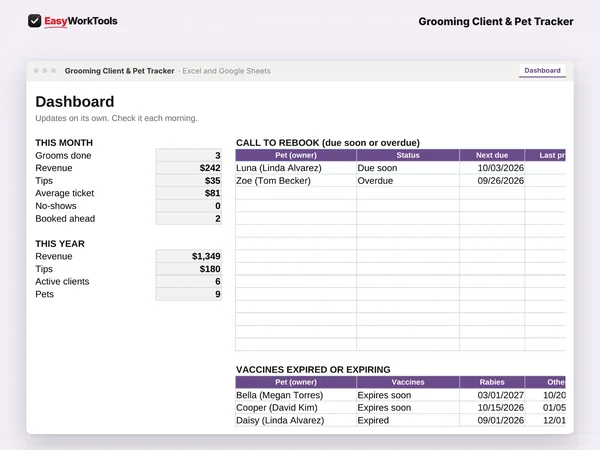600x450 pixels.
Task: Click Pet (owner) header in vaccines table
Action: tap(296, 382)
